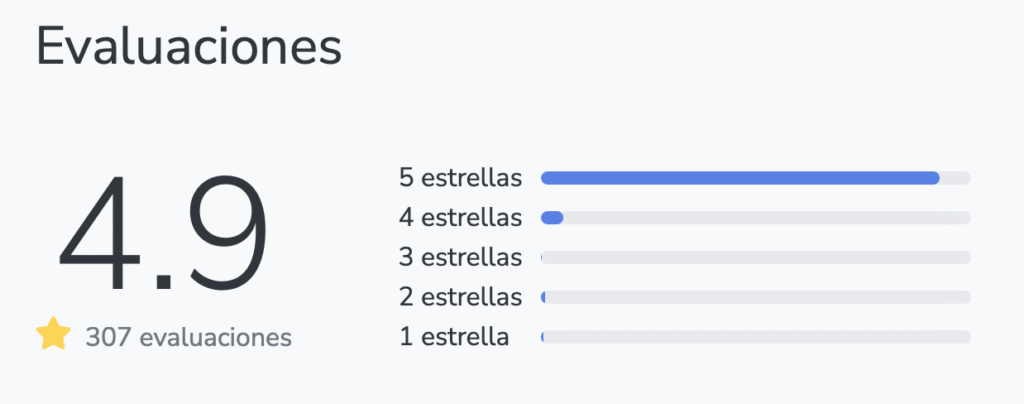
Task: Click the 4.9 average rating number
Action: [x=163, y=233]
